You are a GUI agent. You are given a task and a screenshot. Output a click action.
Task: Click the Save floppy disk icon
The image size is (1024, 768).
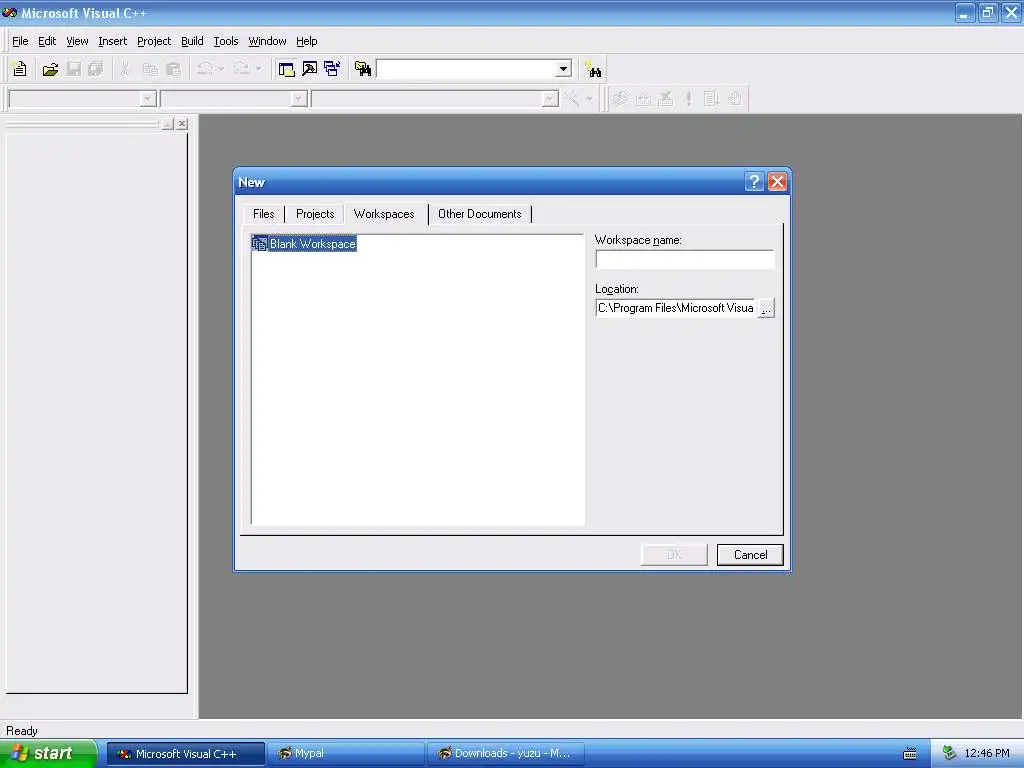(x=74, y=69)
